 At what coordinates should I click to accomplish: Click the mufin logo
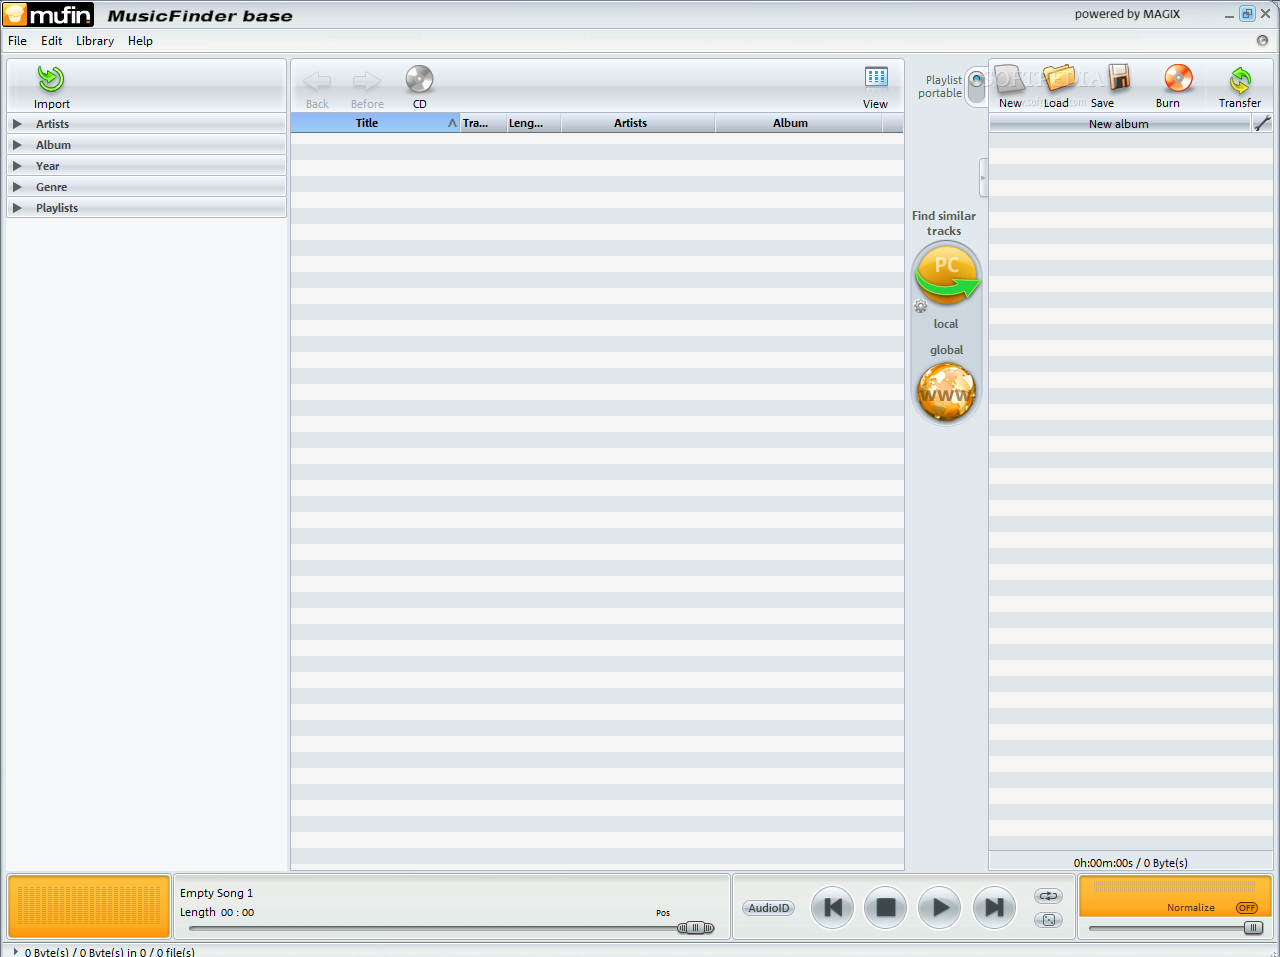tap(48, 14)
